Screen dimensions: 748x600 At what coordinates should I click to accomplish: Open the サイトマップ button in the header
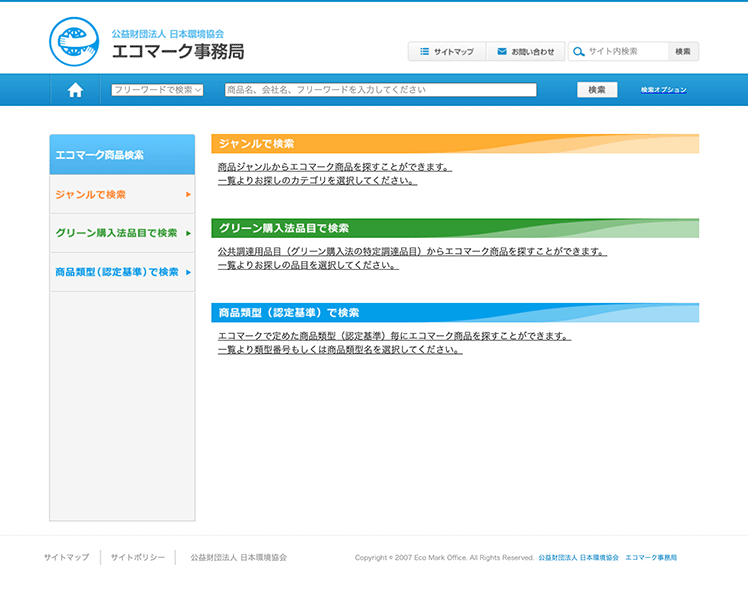coord(447,51)
